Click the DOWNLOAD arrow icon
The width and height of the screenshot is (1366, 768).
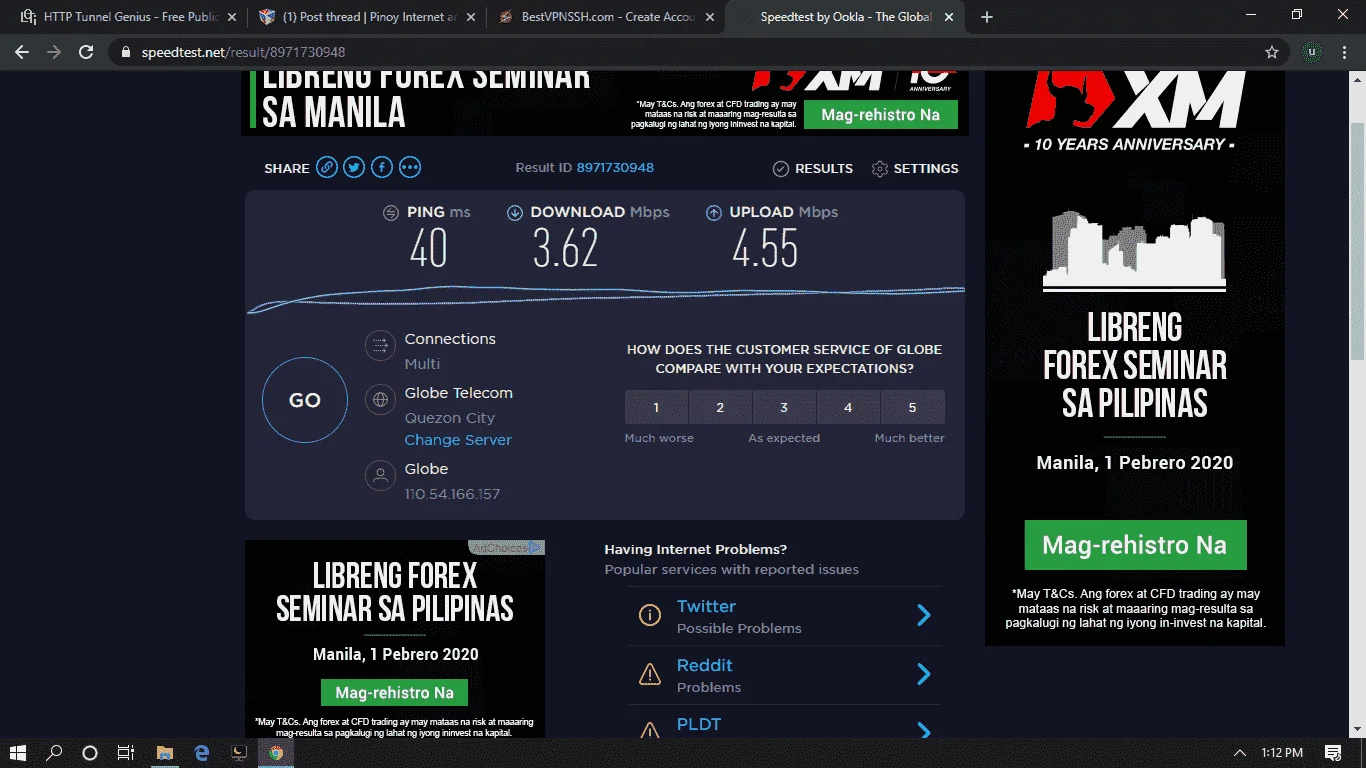point(515,212)
